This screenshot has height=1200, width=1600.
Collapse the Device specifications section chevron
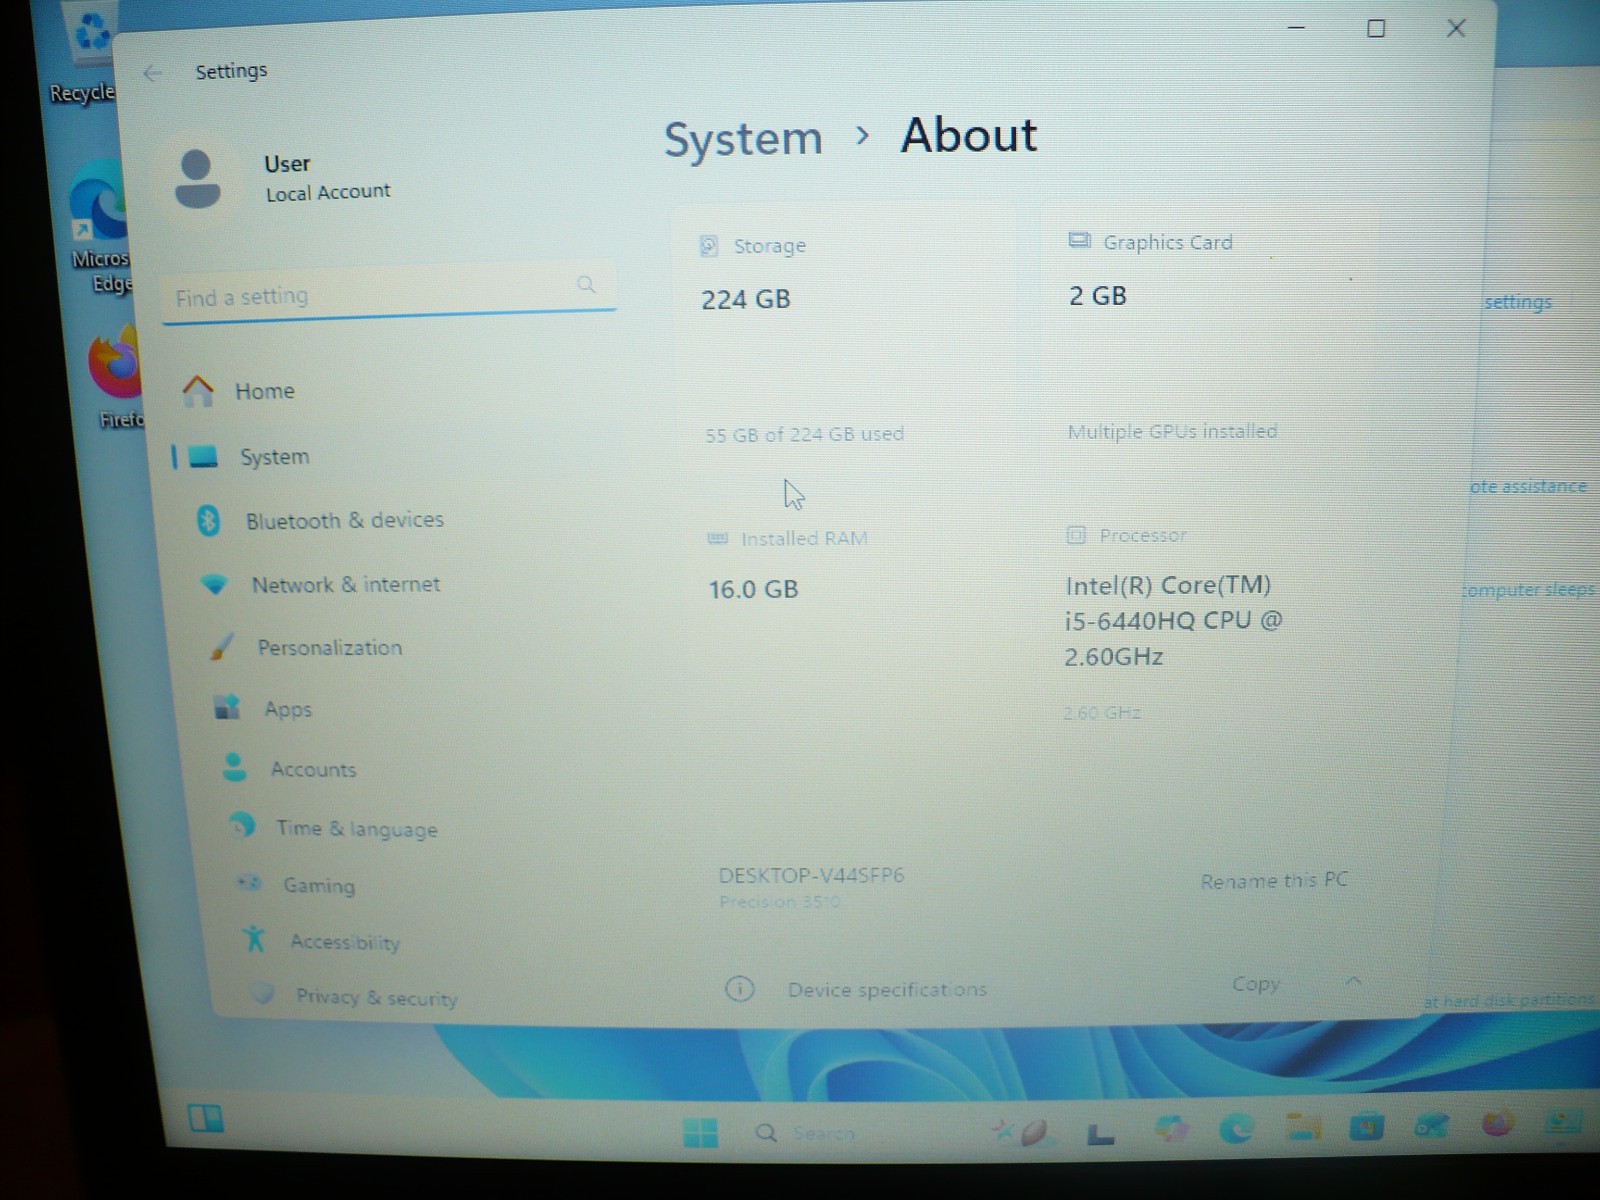(1353, 981)
